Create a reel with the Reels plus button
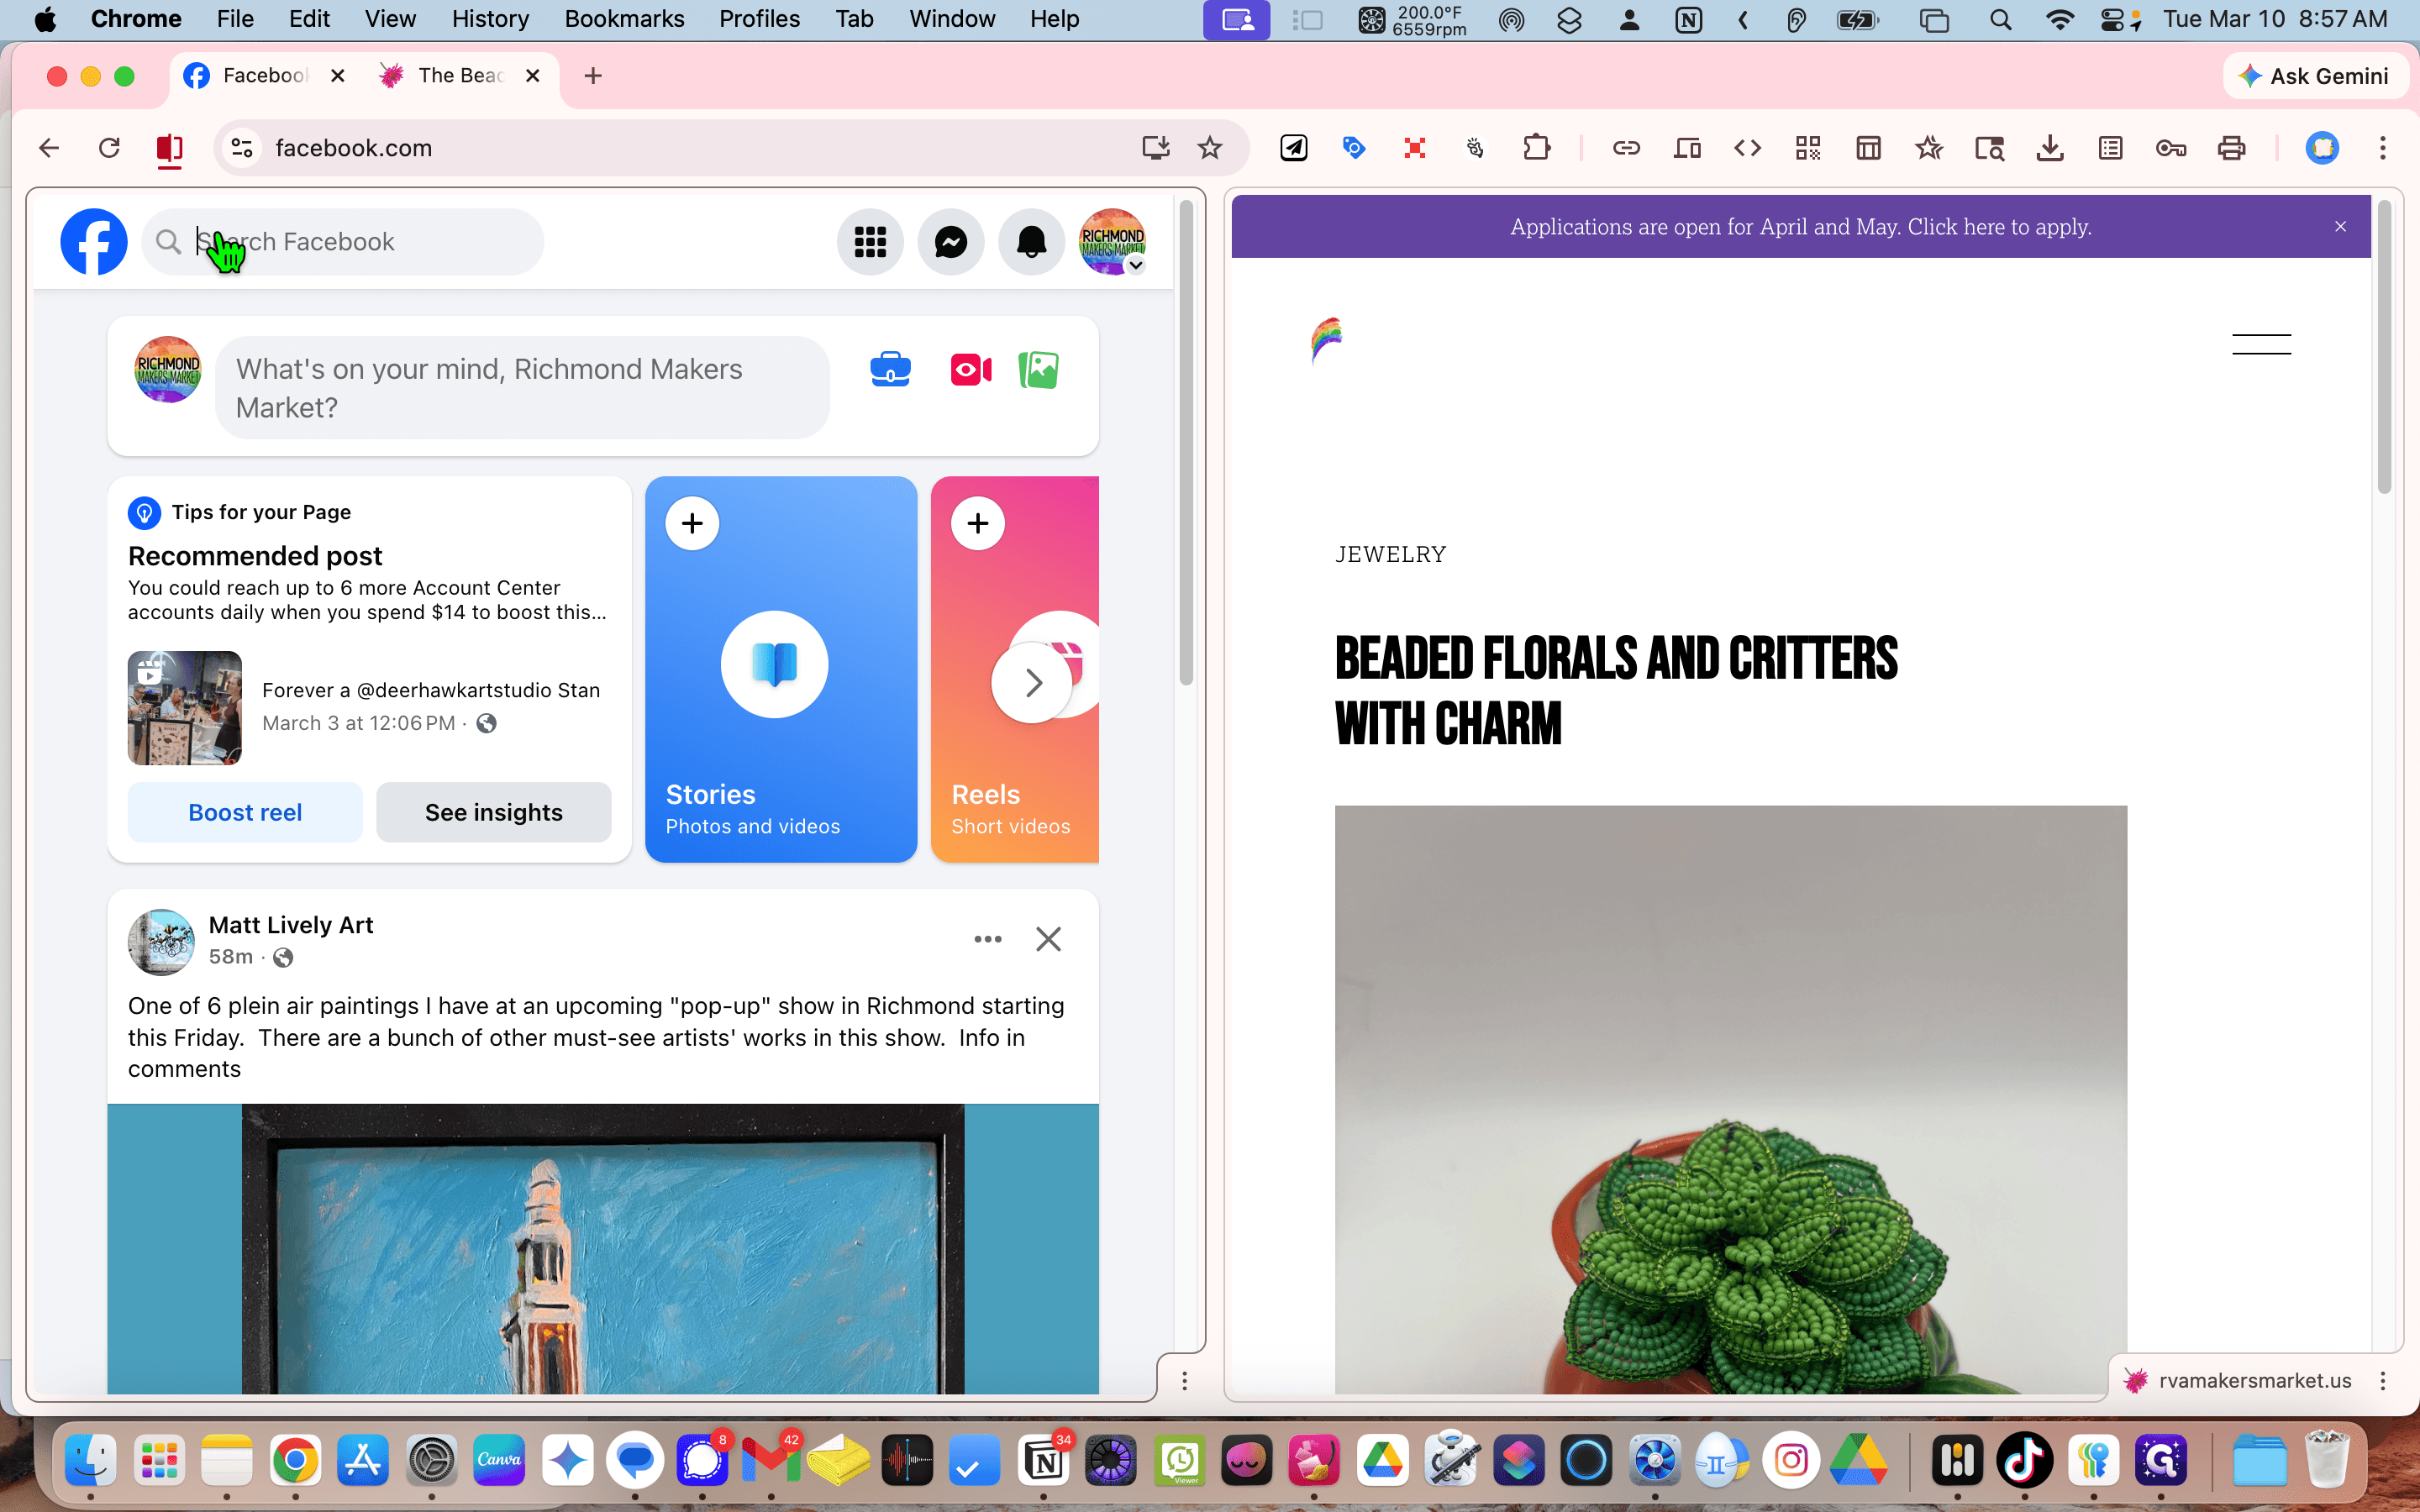This screenshot has width=2420, height=1512. [978, 523]
